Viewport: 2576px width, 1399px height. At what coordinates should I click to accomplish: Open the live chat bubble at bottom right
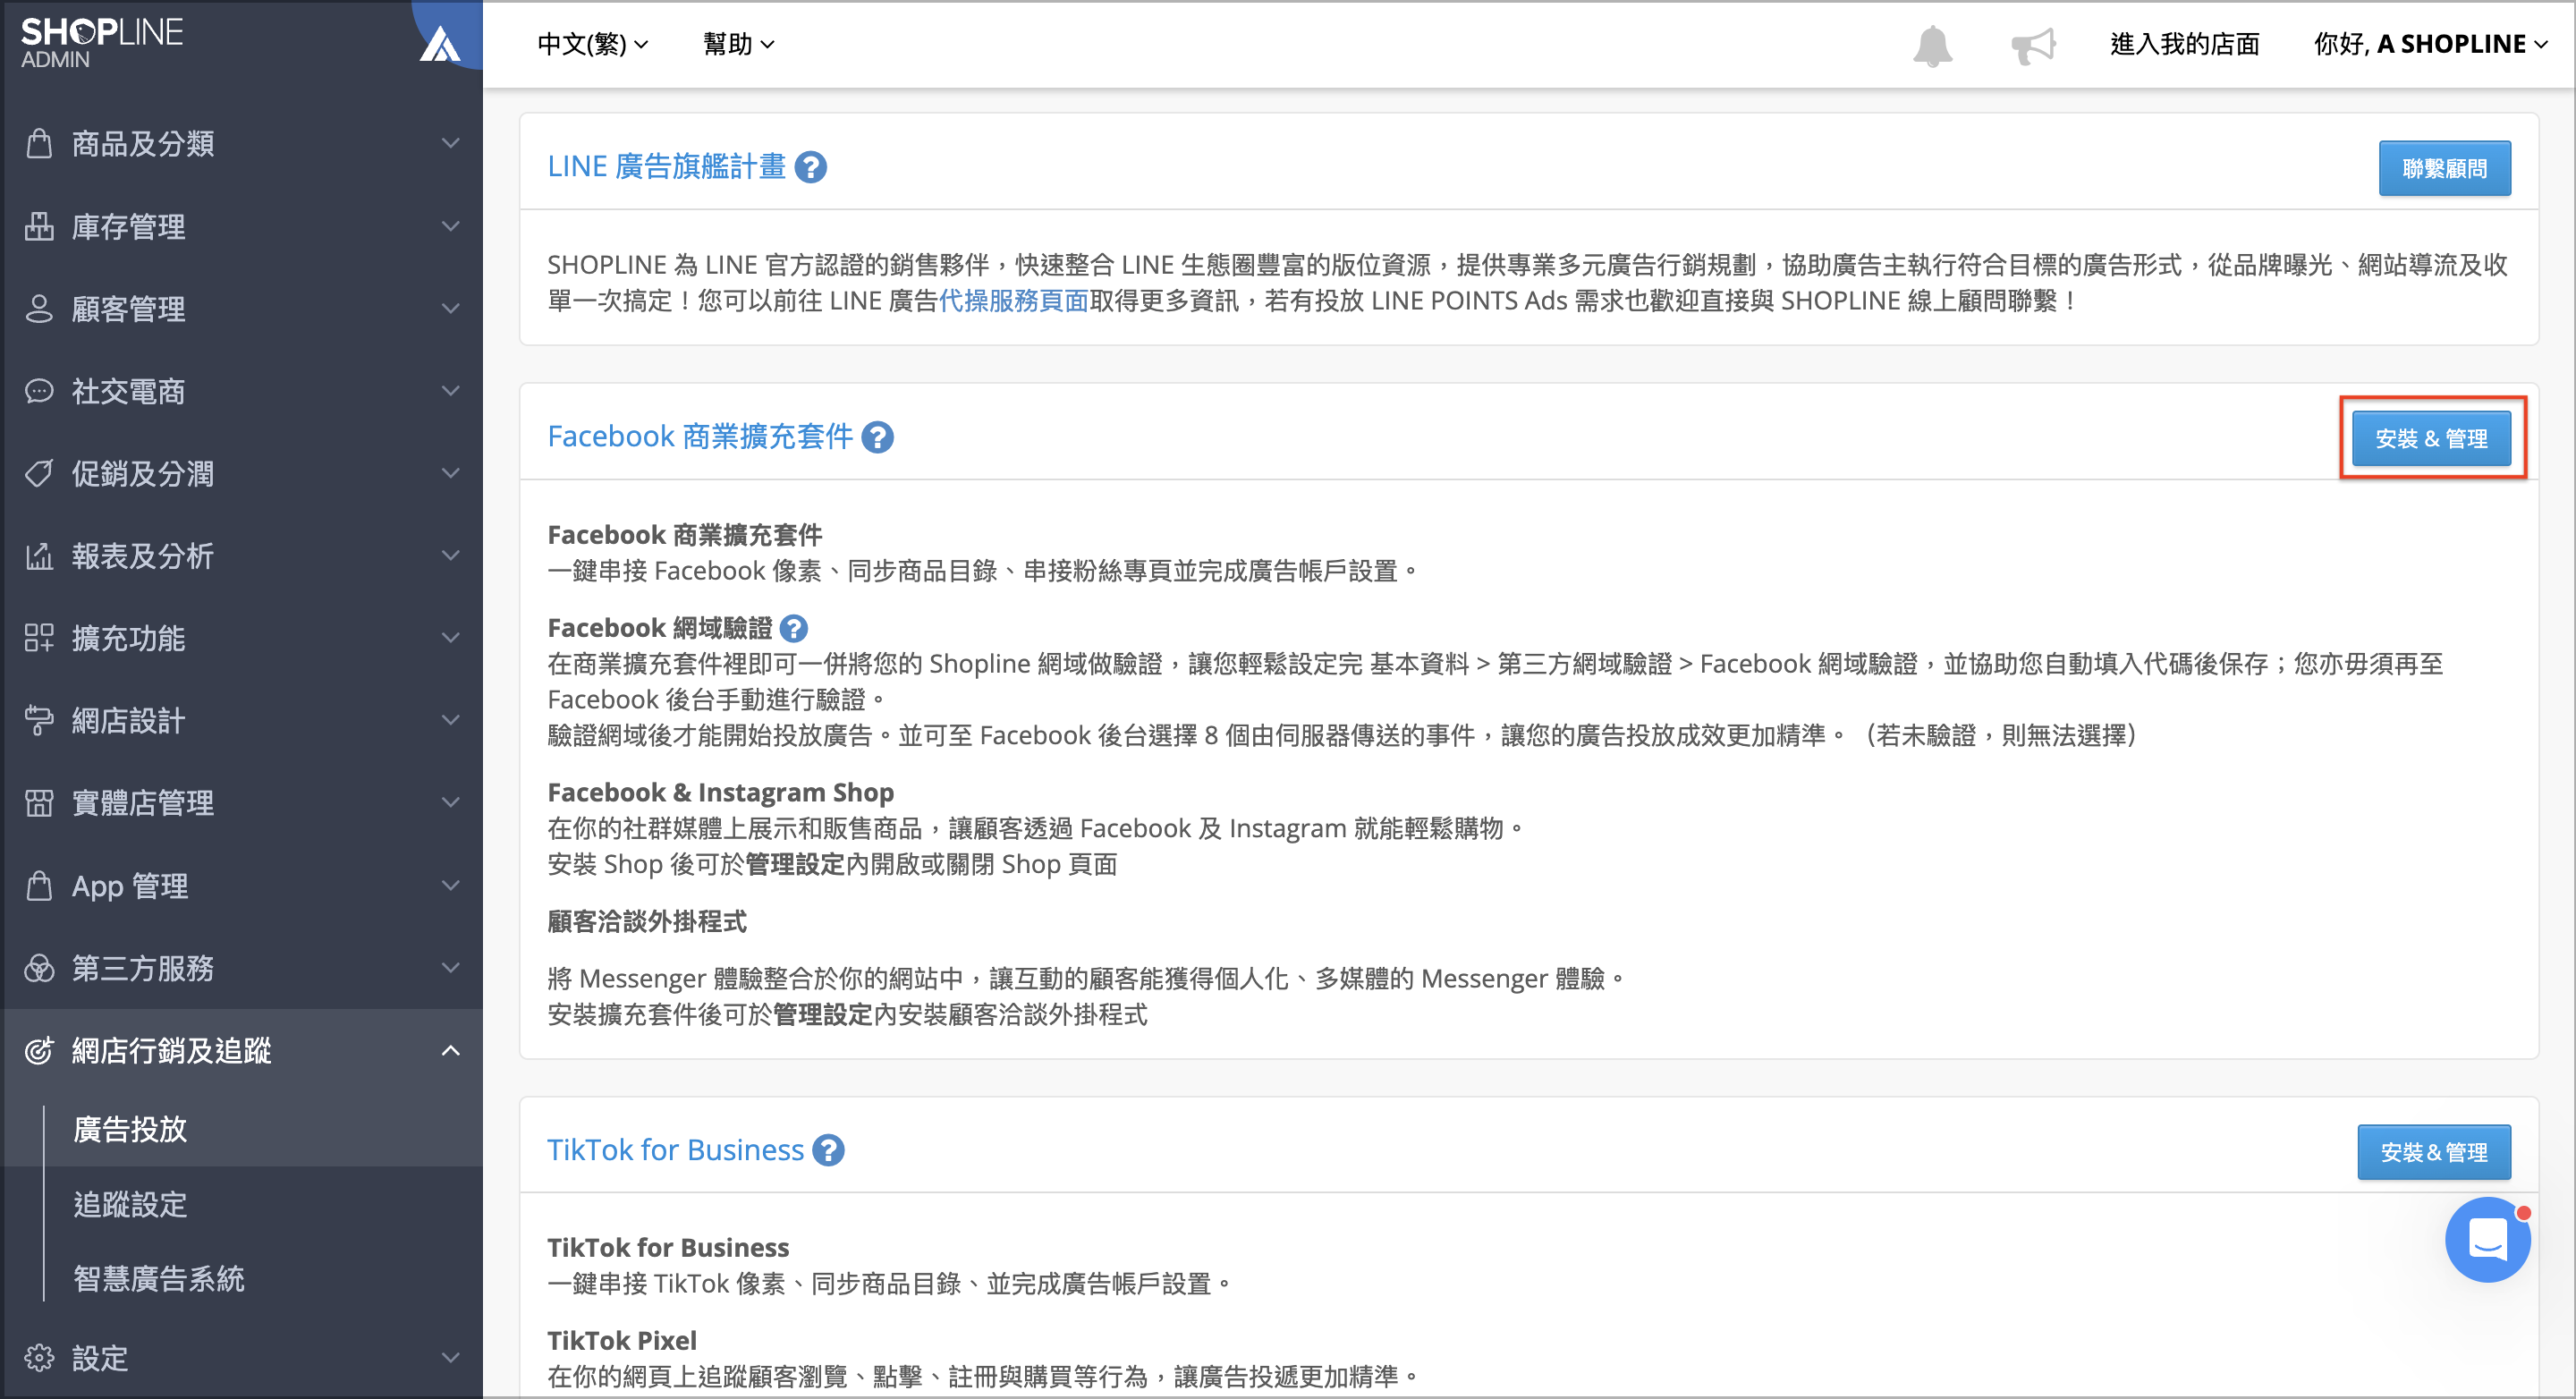point(2488,1240)
